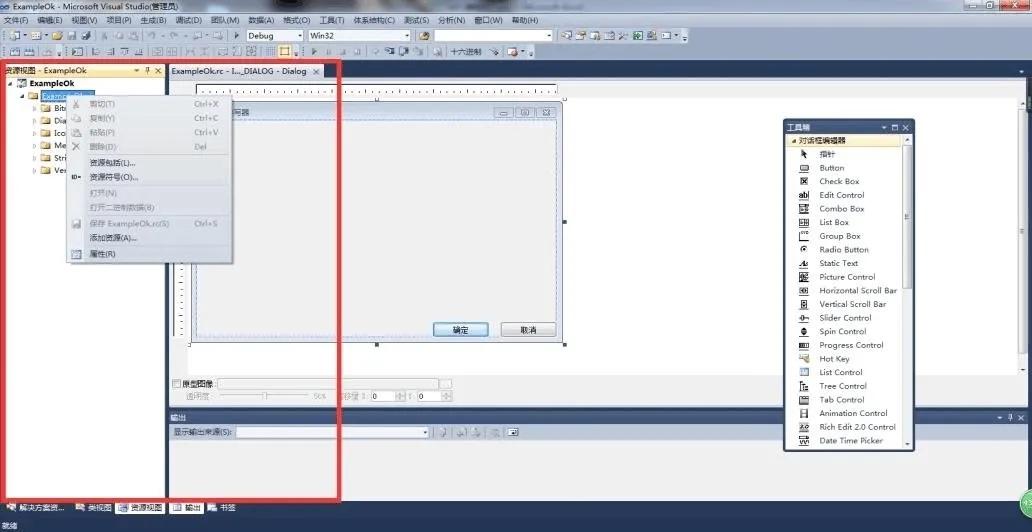The height and width of the screenshot is (532, 1032).
Task: Click the 十六进制 hex toolbar button
Action: [465, 51]
